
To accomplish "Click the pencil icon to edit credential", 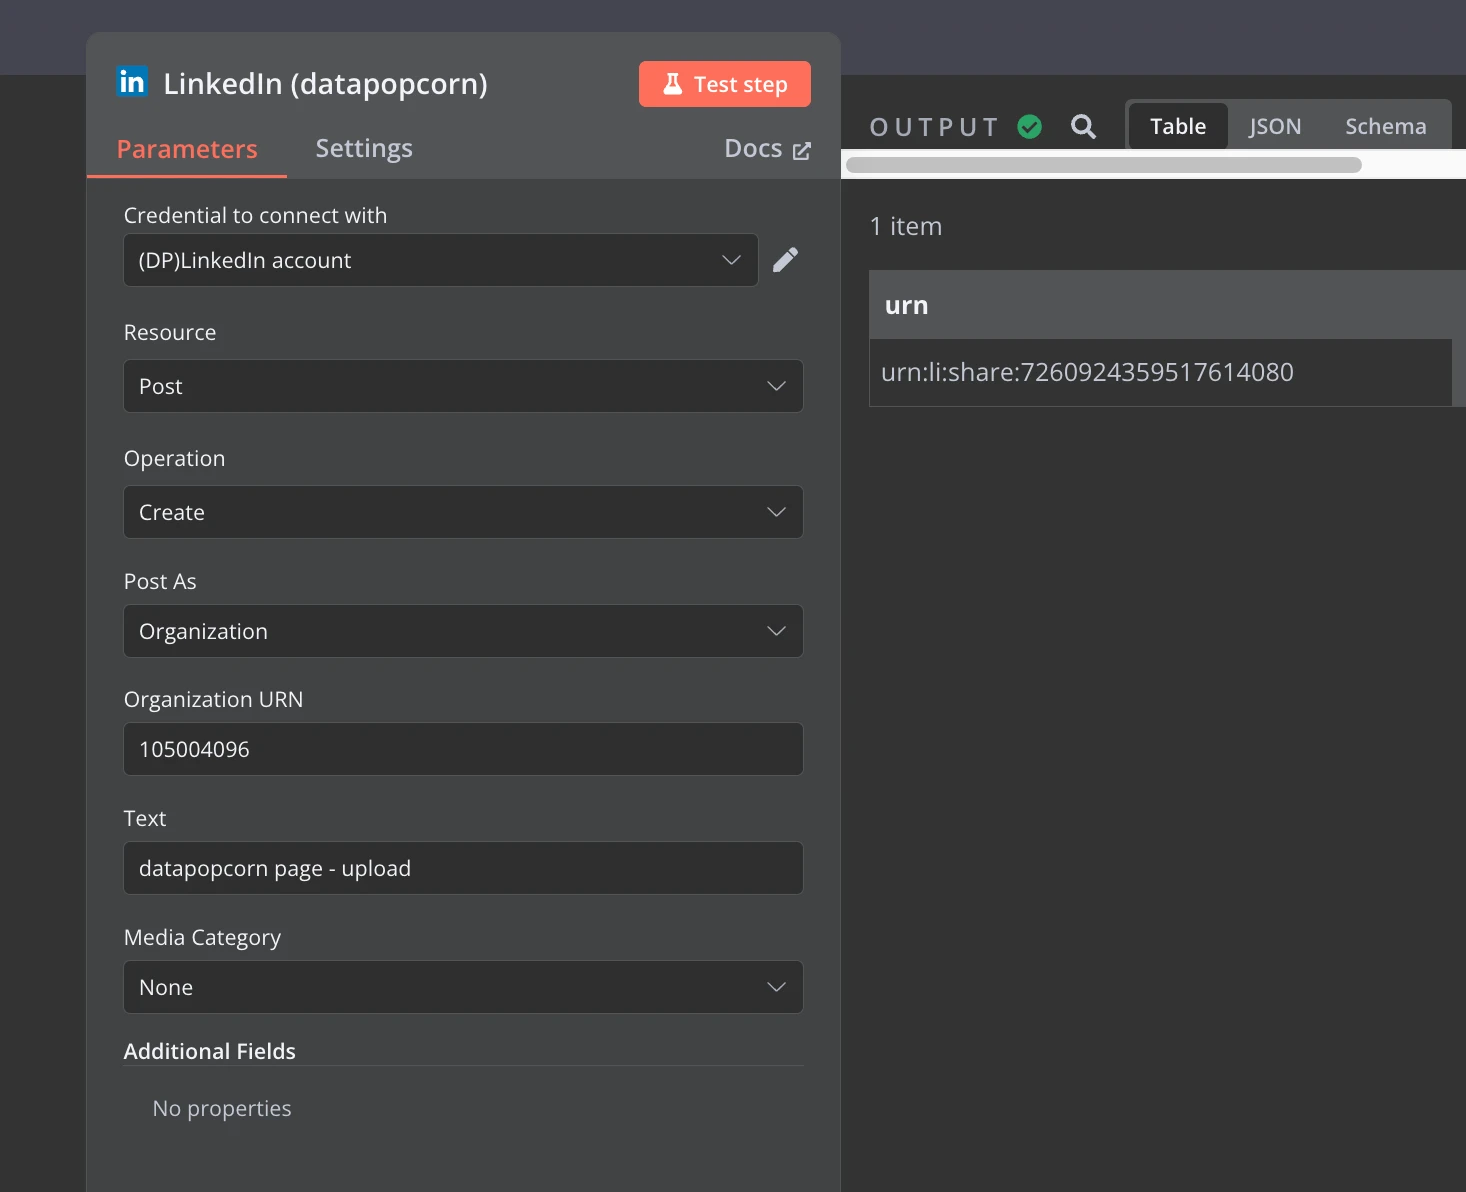I will click(786, 260).
